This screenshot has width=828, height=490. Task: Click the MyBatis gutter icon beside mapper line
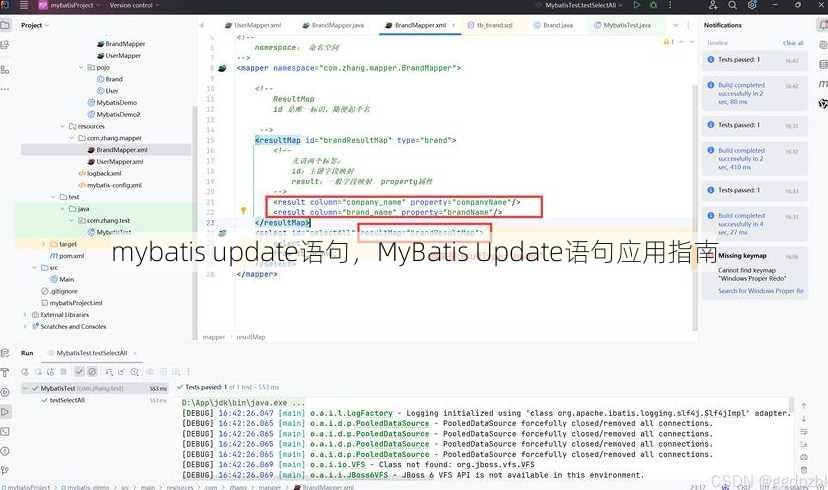pos(222,68)
